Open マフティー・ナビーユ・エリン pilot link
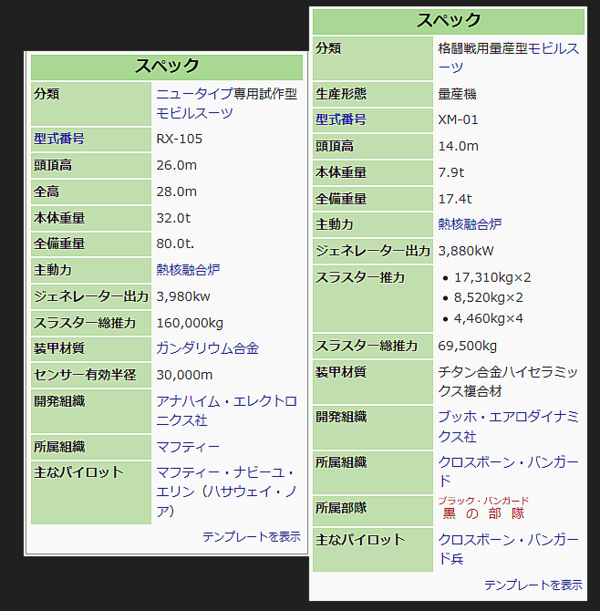This screenshot has width=600, height=611. (x=226, y=492)
